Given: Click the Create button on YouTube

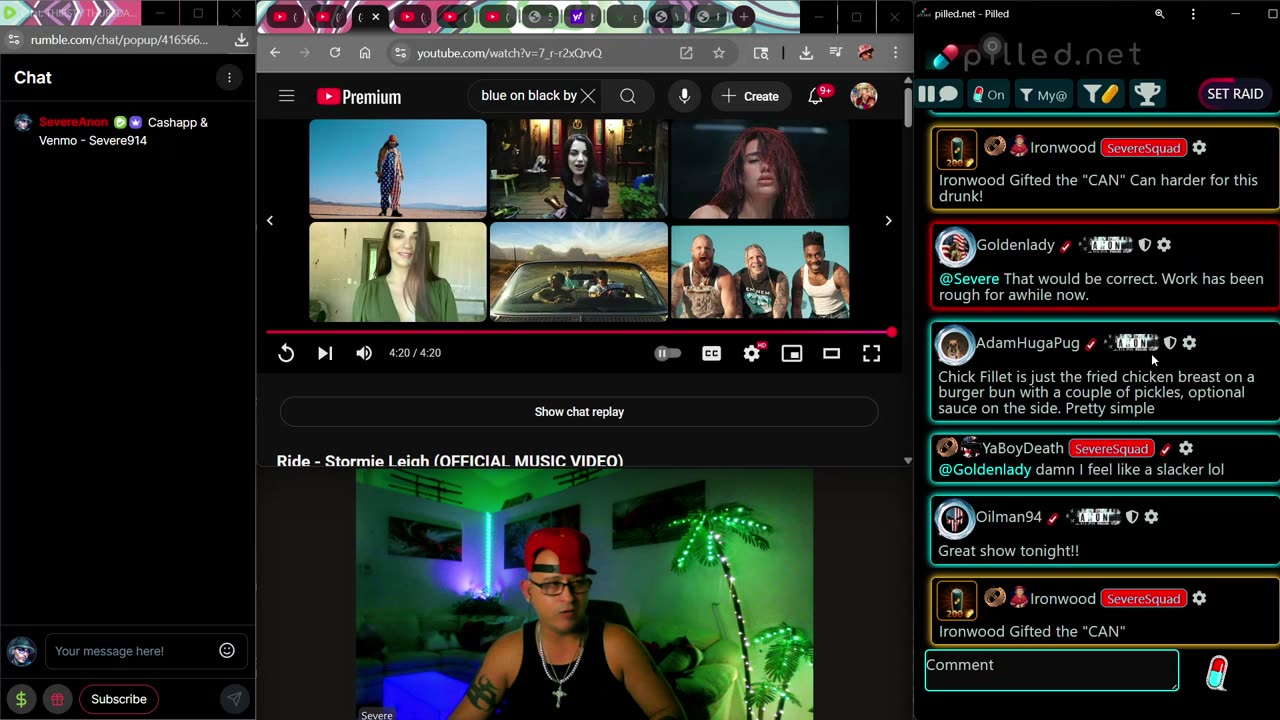Looking at the screenshot, I should [750, 96].
